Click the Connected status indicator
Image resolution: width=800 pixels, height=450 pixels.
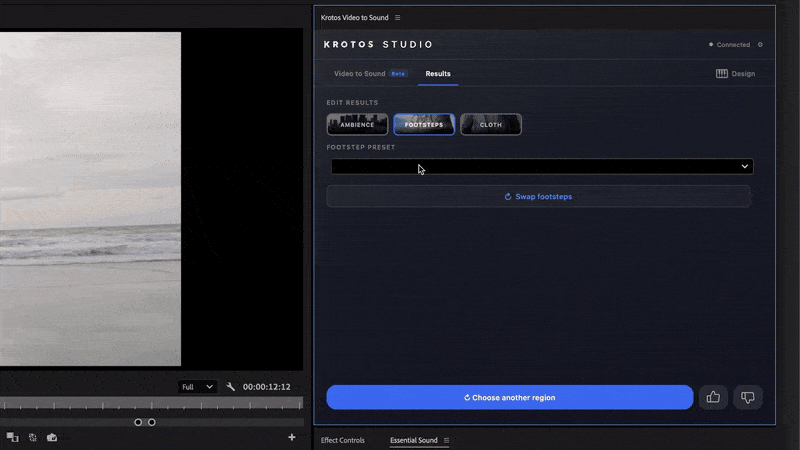[730, 45]
